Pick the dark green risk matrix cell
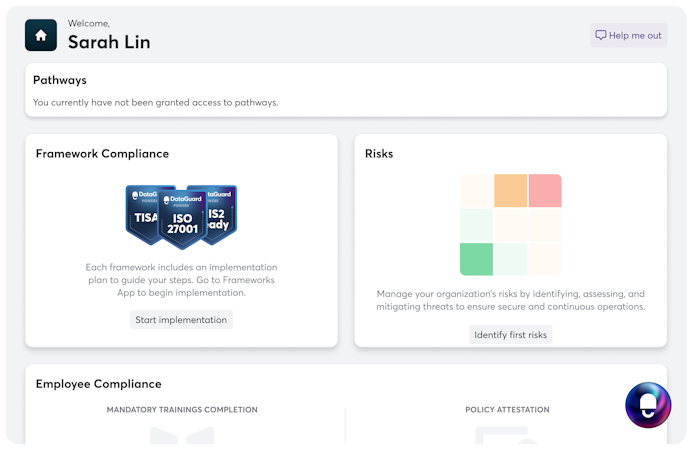 click(476, 258)
